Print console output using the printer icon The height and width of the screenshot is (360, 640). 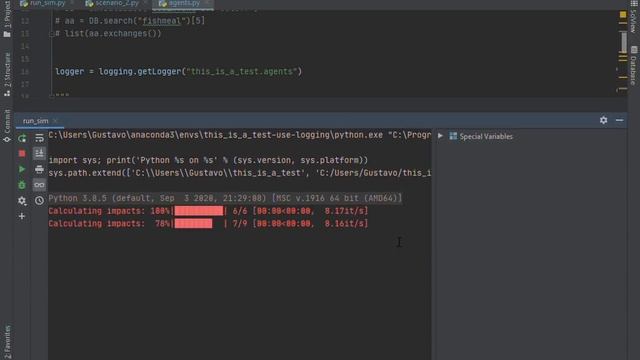[39, 169]
